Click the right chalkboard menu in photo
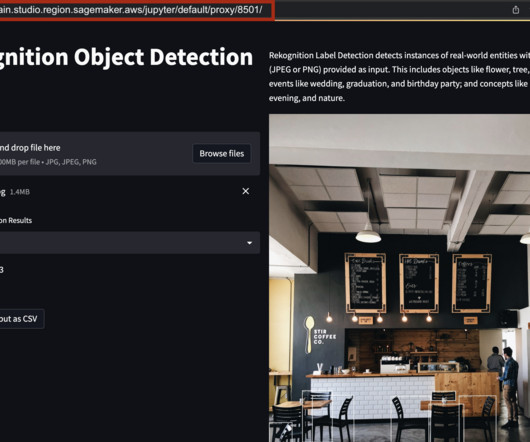Viewport: 530px width, 442px height. coord(472,283)
